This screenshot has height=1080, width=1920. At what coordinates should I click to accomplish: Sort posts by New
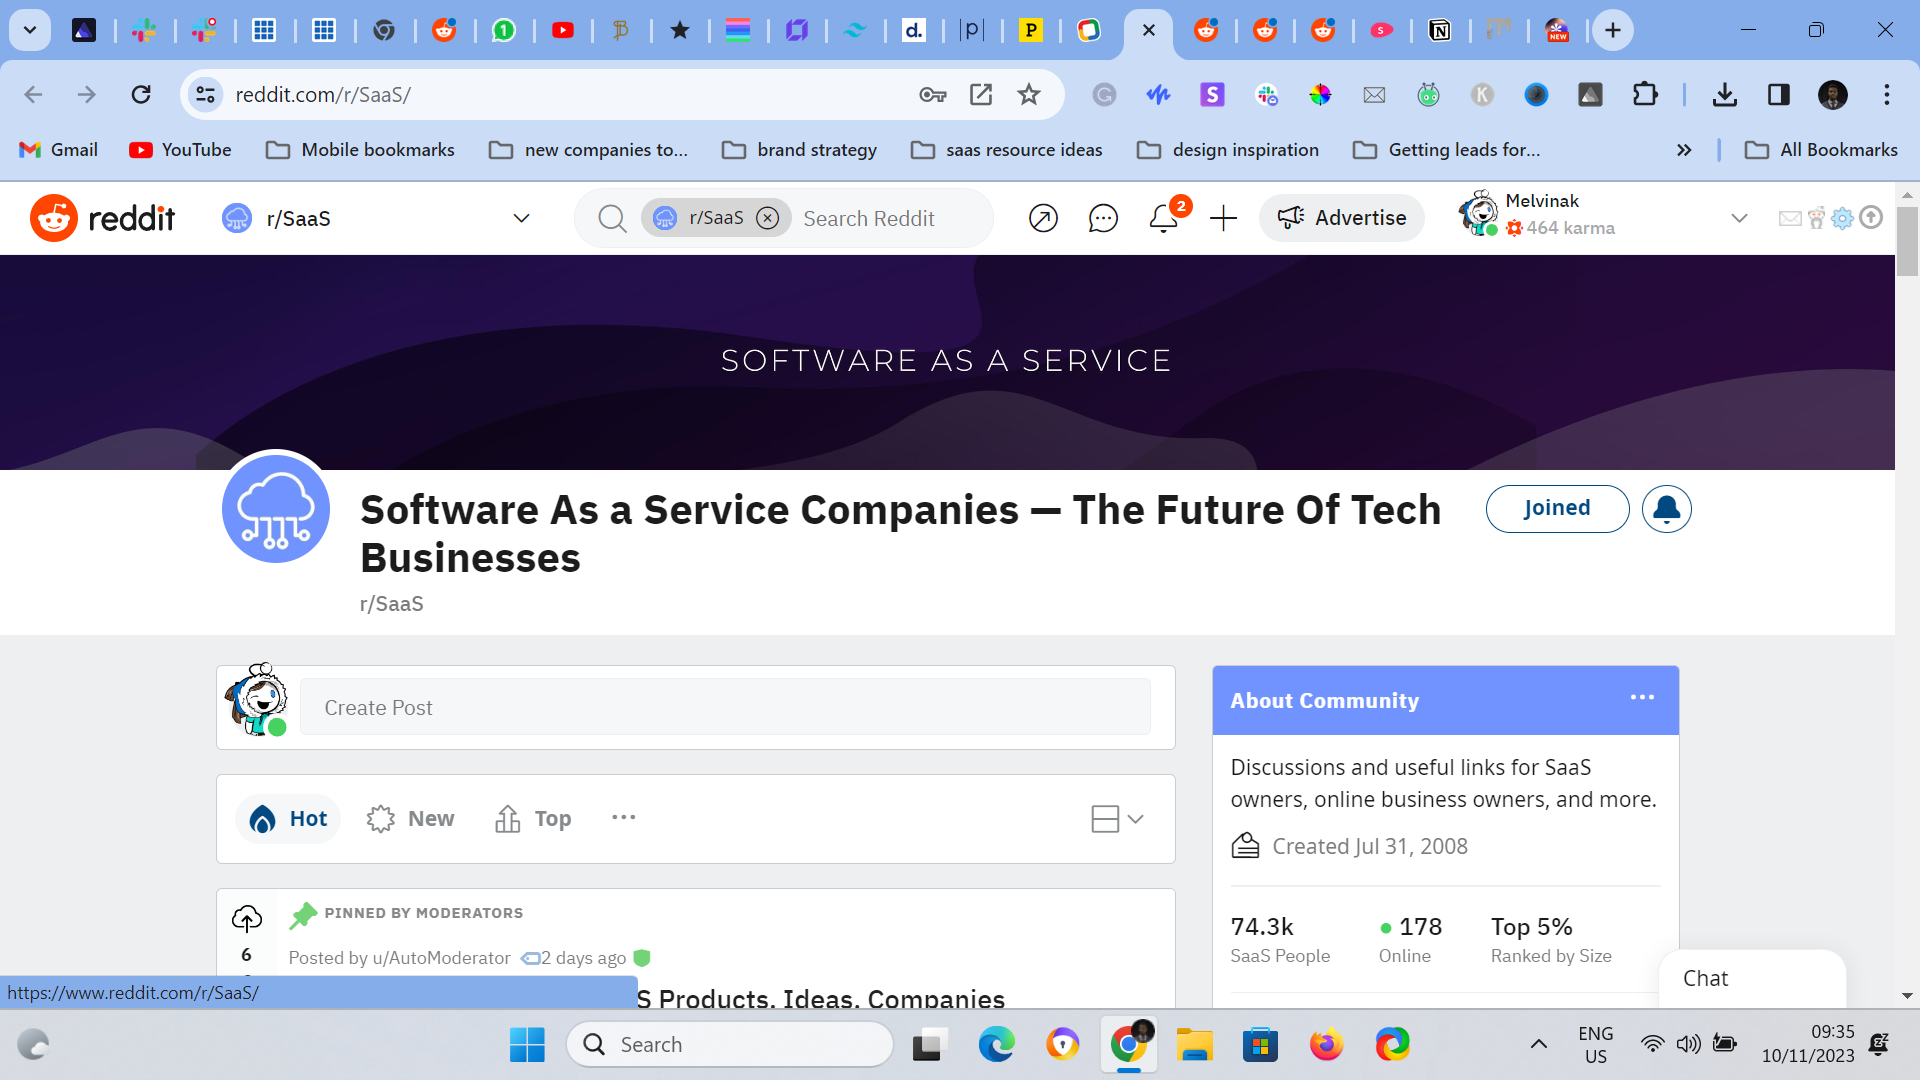coord(411,819)
